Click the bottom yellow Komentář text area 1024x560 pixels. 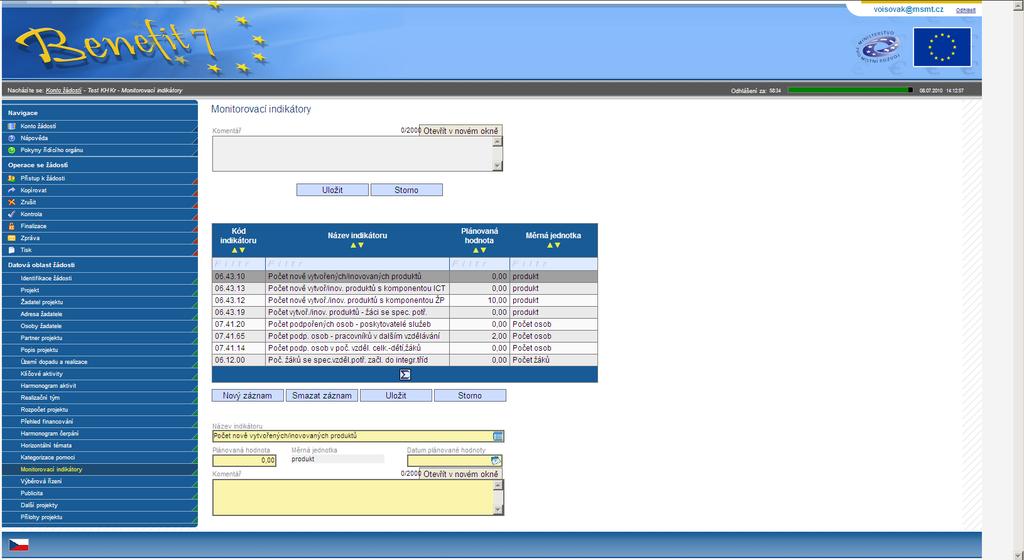click(x=353, y=497)
